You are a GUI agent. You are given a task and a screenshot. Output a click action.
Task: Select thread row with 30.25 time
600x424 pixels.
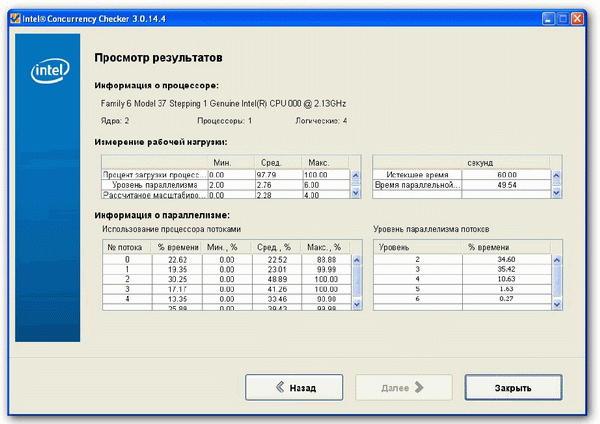pyautogui.click(x=227, y=279)
